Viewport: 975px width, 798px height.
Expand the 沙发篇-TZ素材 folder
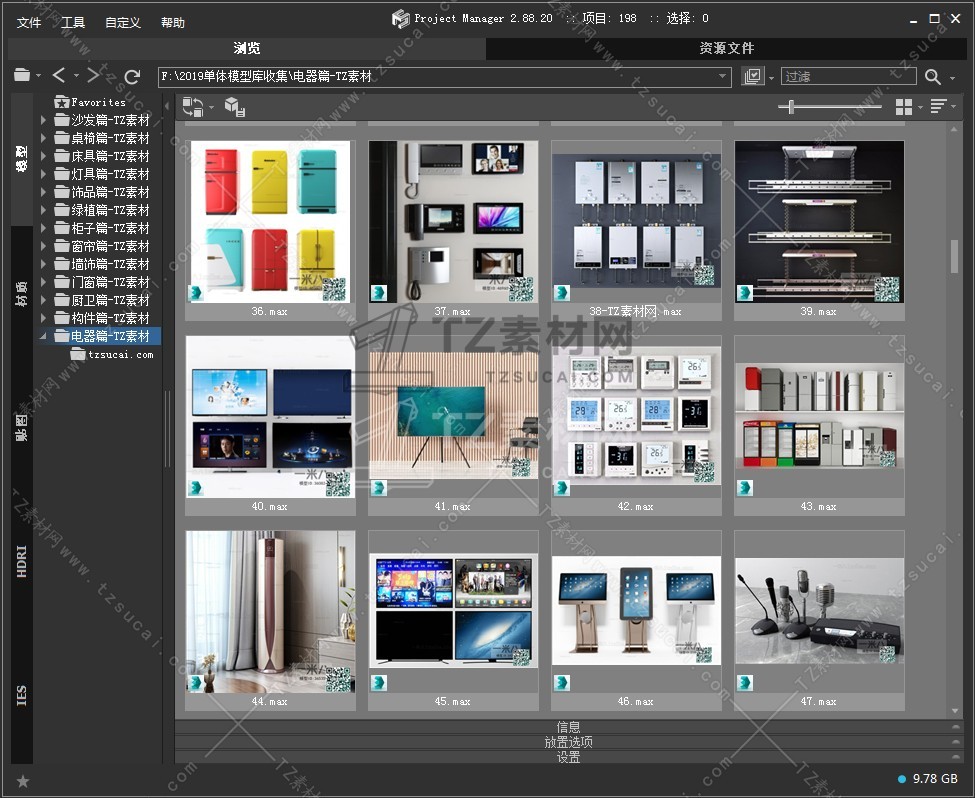pos(43,120)
